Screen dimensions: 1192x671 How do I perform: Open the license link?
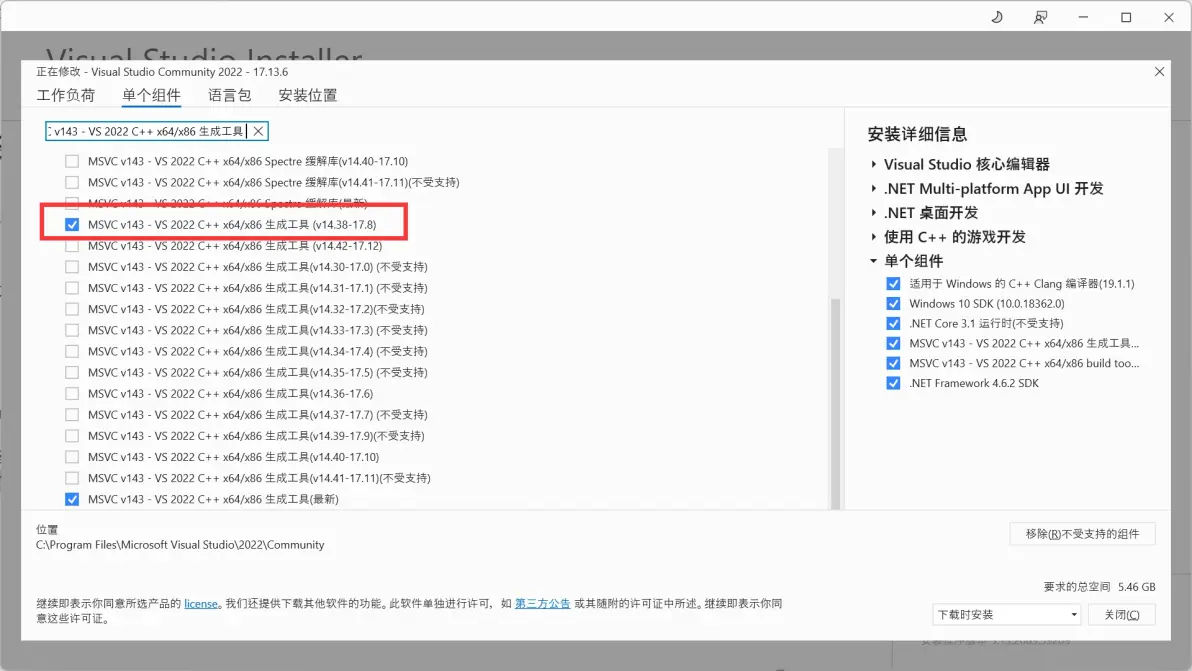[x=201, y=603]
